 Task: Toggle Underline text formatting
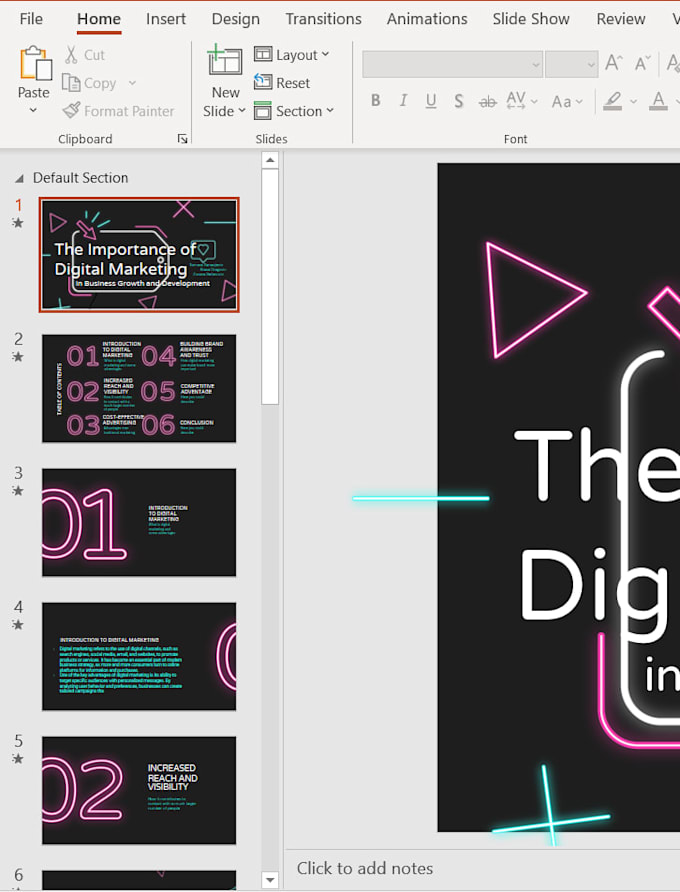pos(431,101)
